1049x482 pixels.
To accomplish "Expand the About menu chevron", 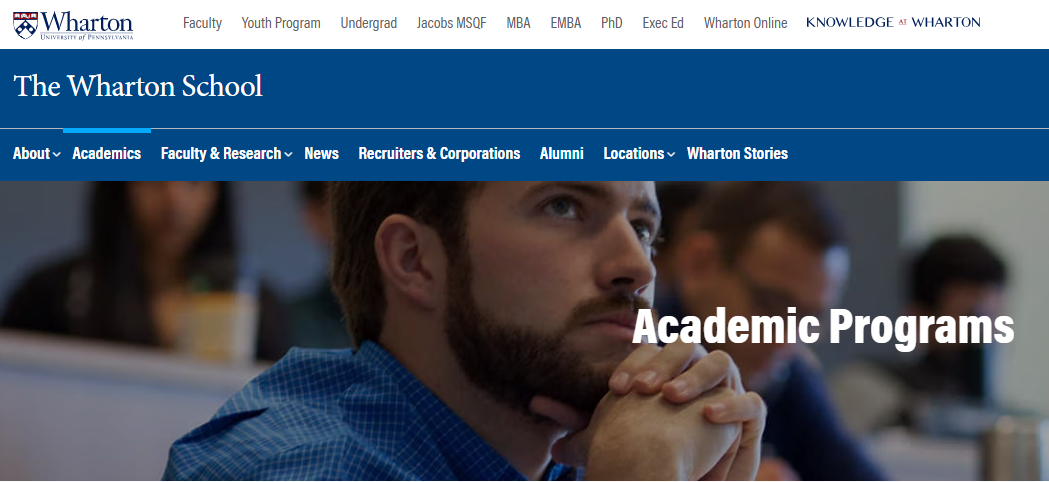I will click(57, 155).
